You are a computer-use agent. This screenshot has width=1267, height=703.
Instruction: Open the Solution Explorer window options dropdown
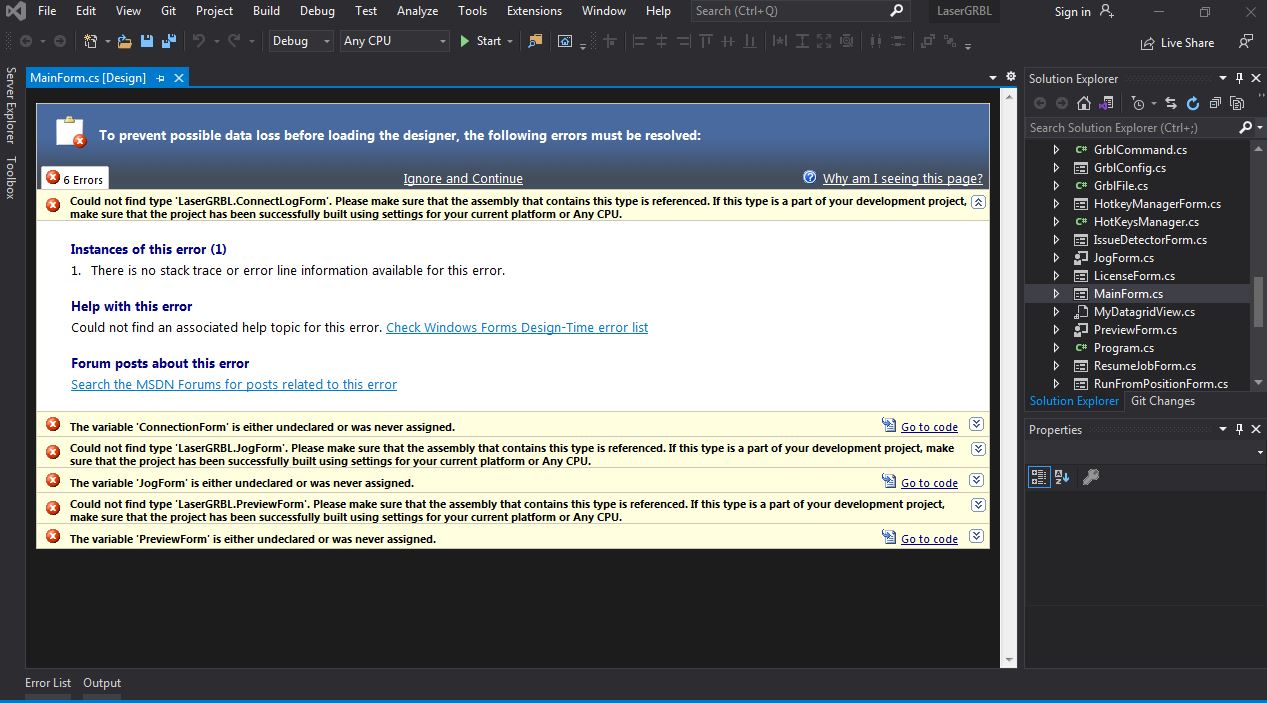tap(1222, 78)
